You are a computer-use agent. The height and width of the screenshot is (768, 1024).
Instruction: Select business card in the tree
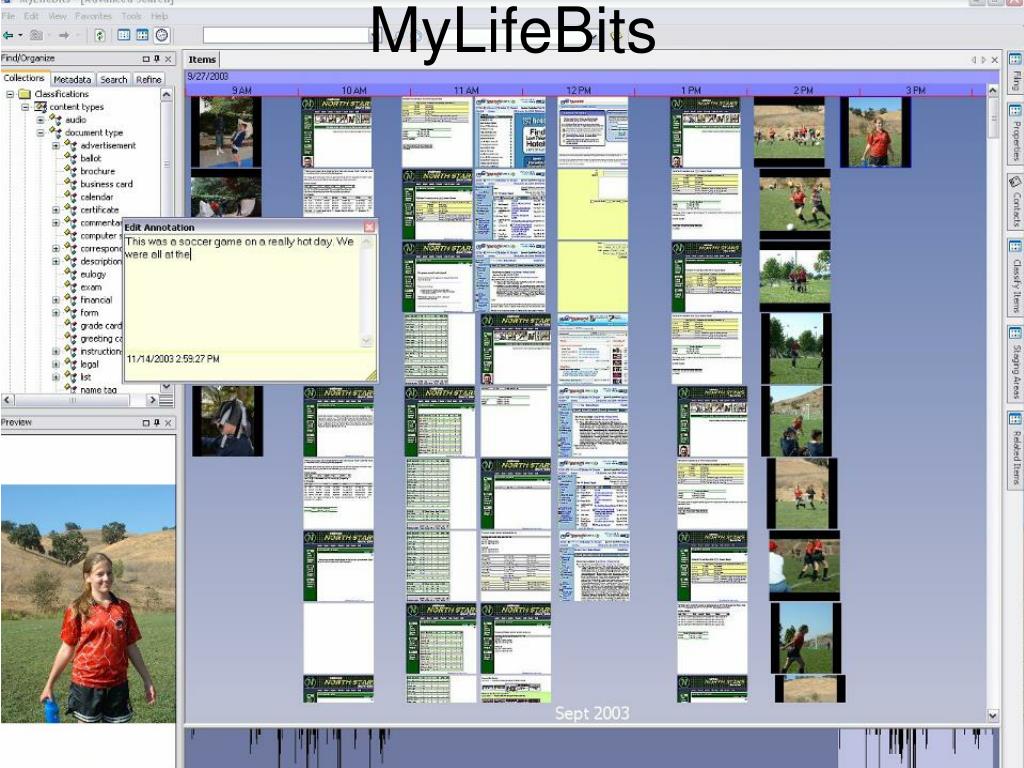[x=106, y=184]
